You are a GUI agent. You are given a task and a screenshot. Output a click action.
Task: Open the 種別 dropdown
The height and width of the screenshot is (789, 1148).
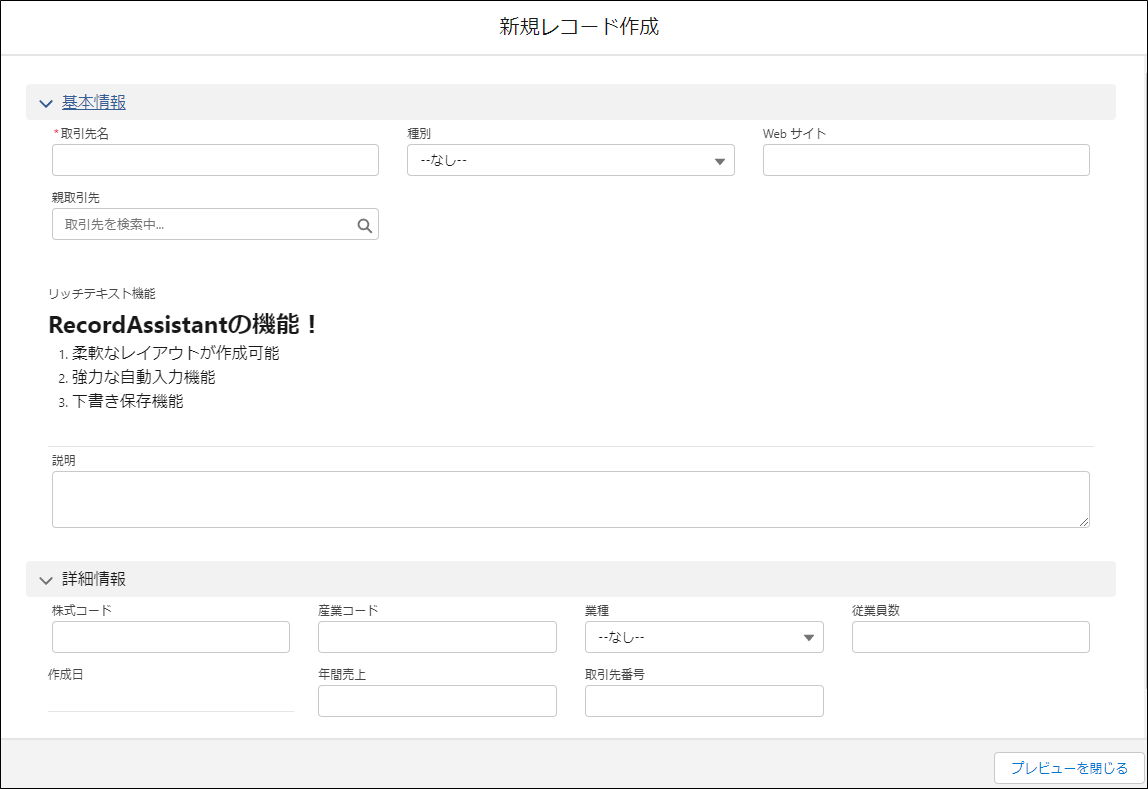[570, 160]
